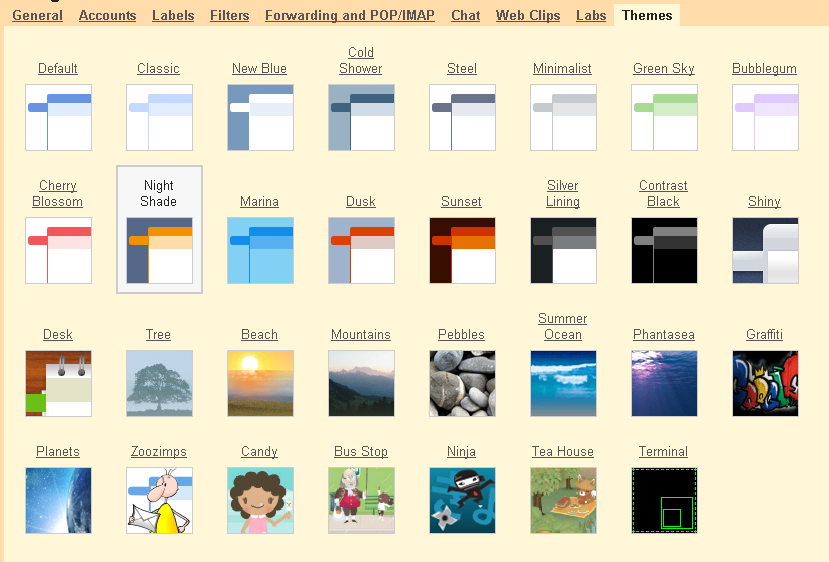The width and height of the screenshot is (829, 562).
Task: Pick the Dusk theme preview
Action: 362,251
